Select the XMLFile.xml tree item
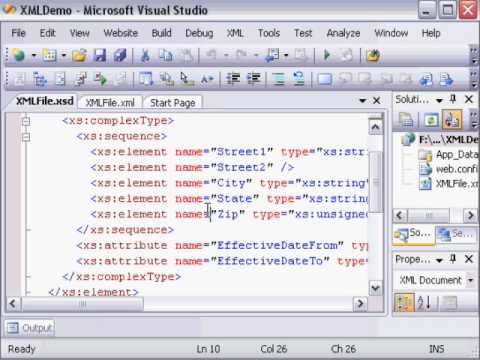Image resolution: width=480 pixels, height=360 pixels. (x=457, y=184)
